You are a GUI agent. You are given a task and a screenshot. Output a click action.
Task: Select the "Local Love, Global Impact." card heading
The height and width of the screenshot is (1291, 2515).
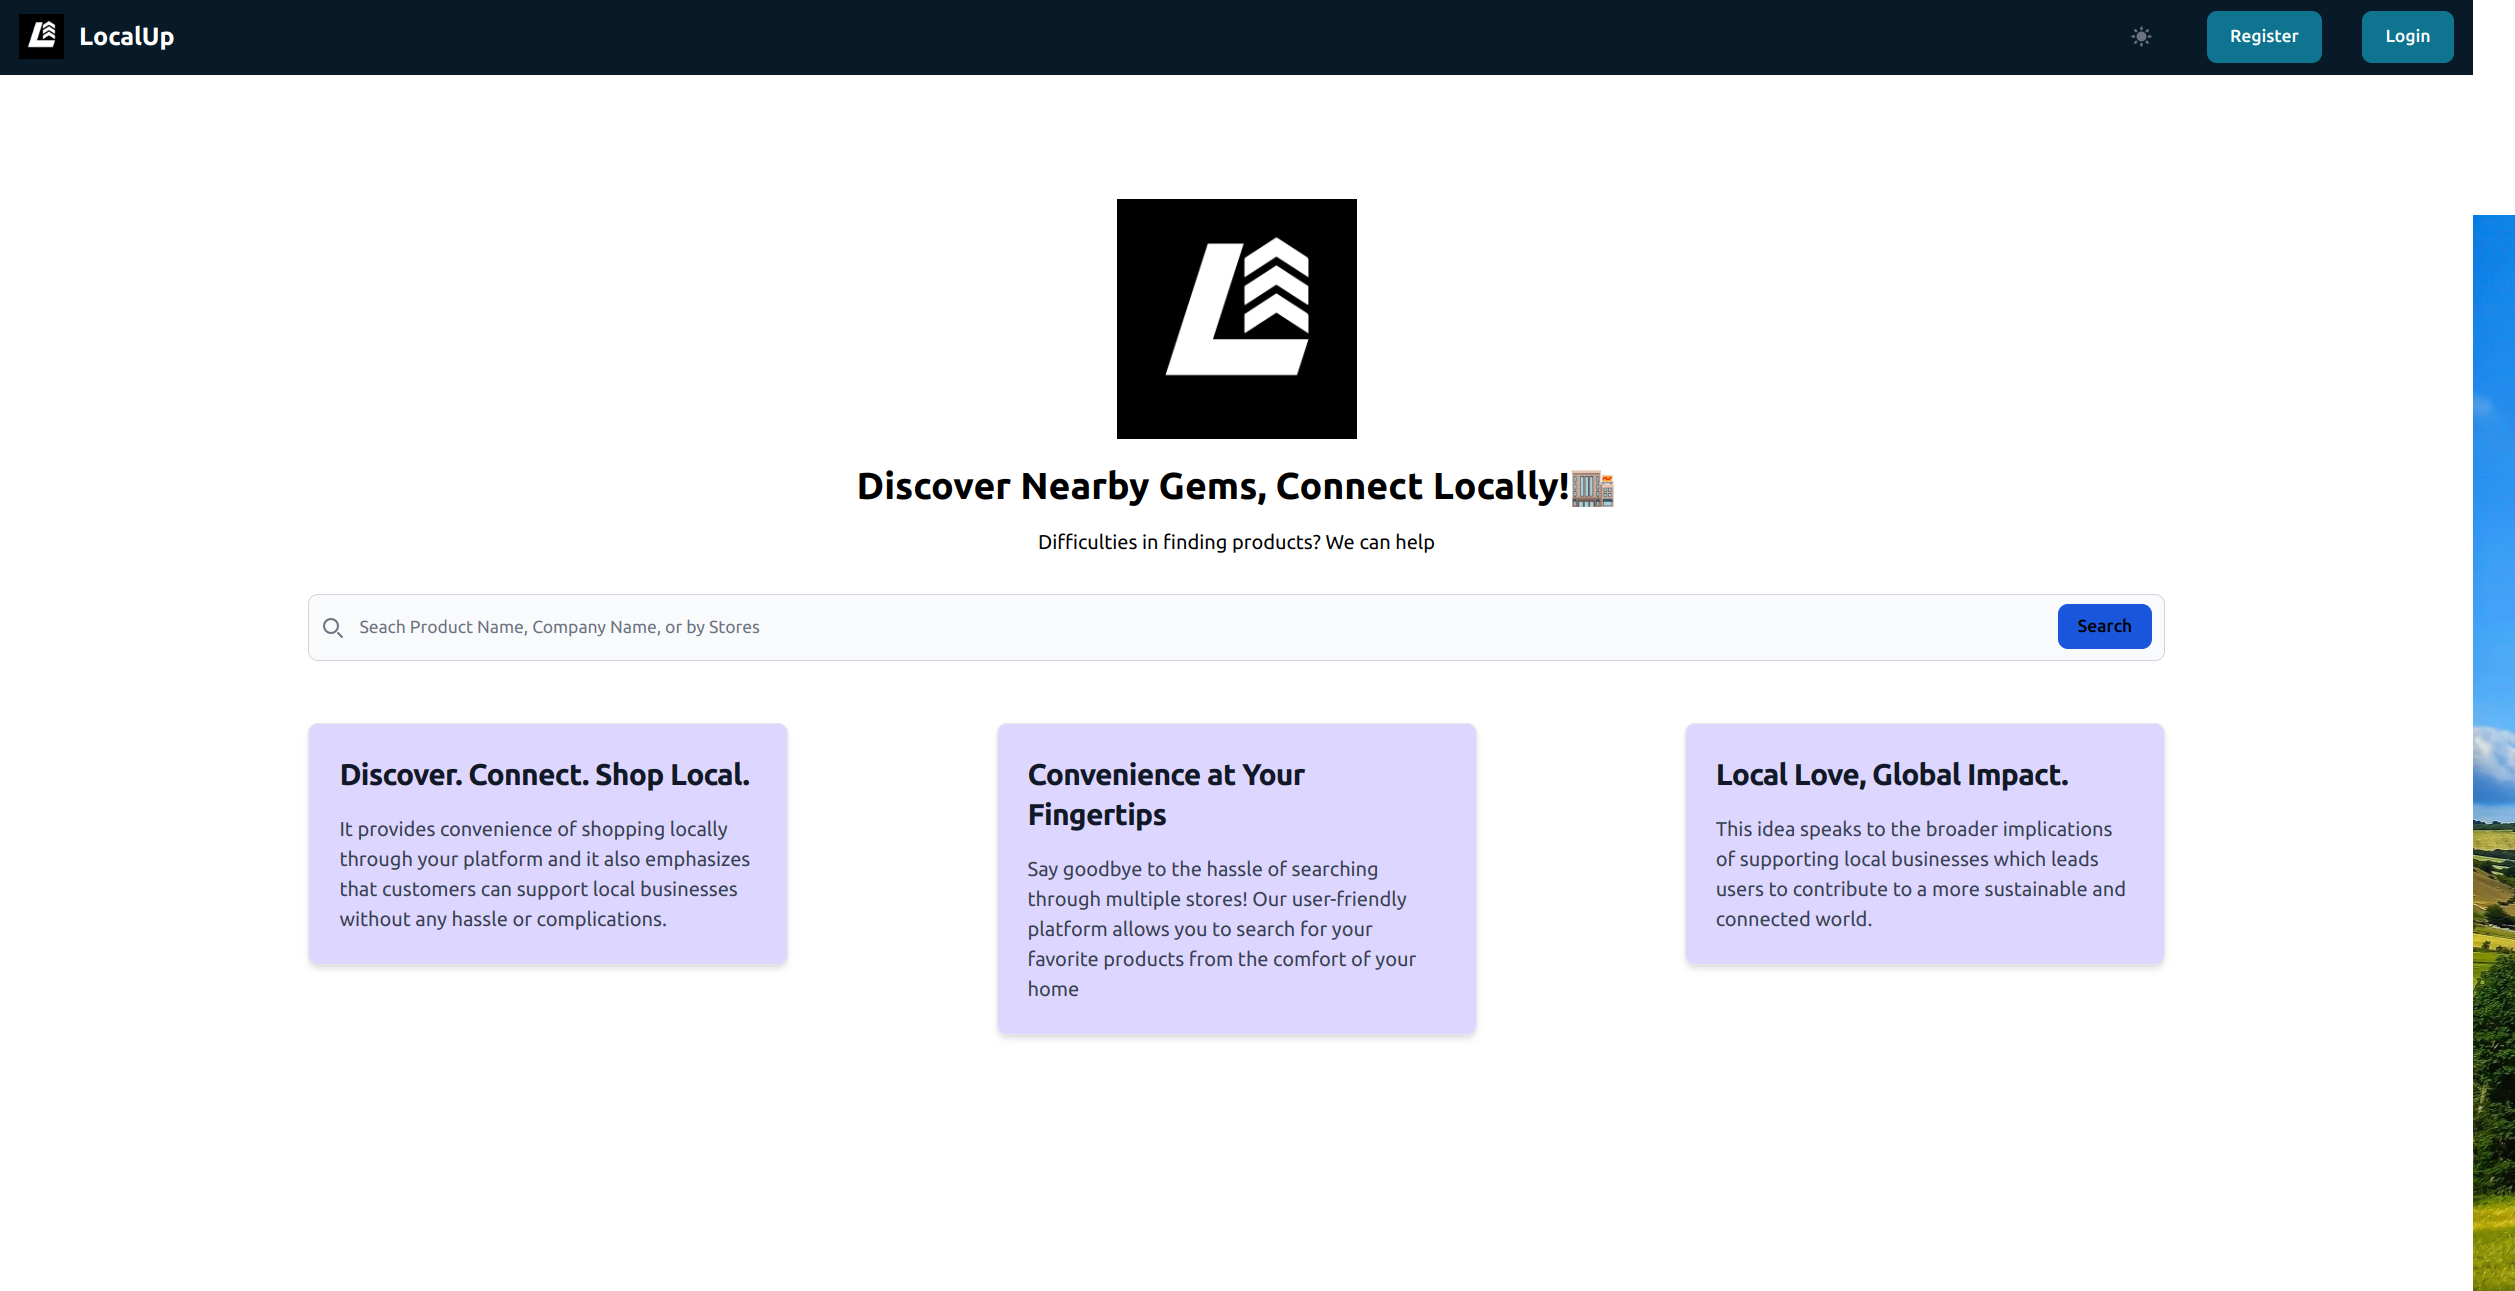click(x=1891, y=775)
